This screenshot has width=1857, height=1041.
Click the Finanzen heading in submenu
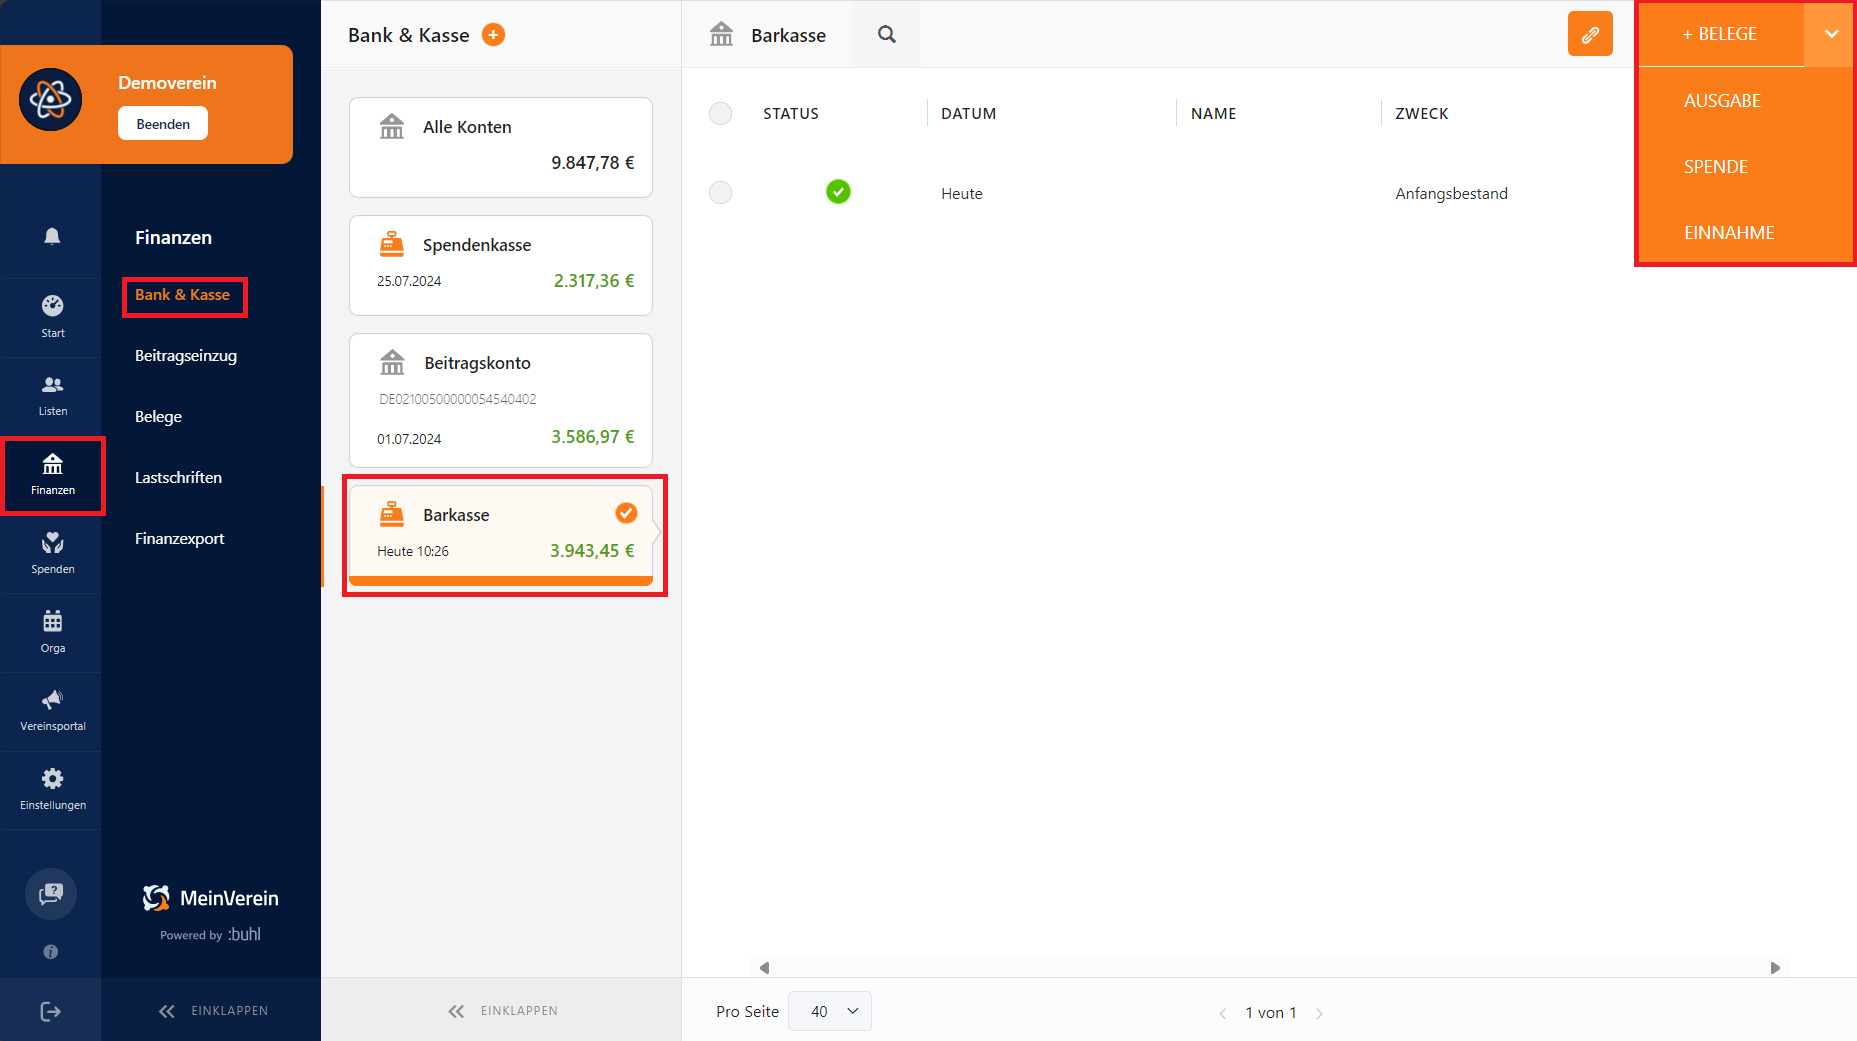[x=174, y=238]
